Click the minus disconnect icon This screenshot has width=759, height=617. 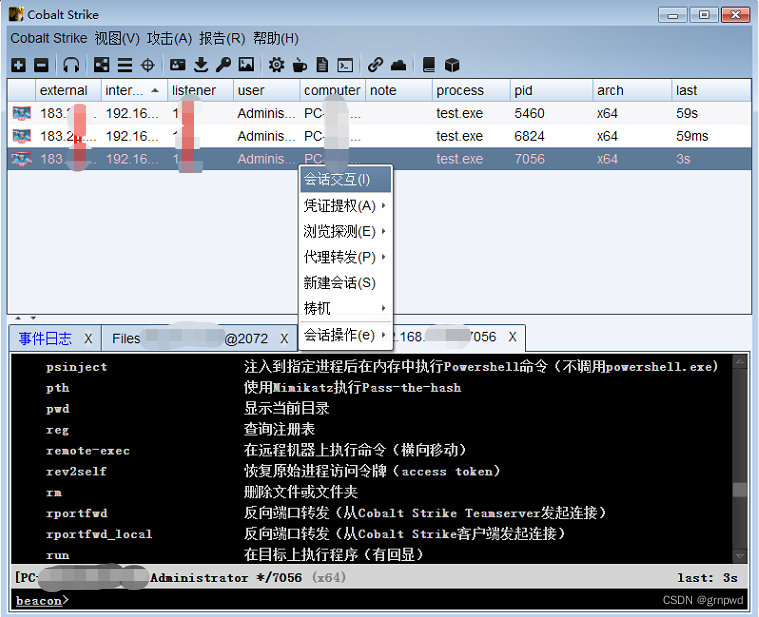click(41, 65)
